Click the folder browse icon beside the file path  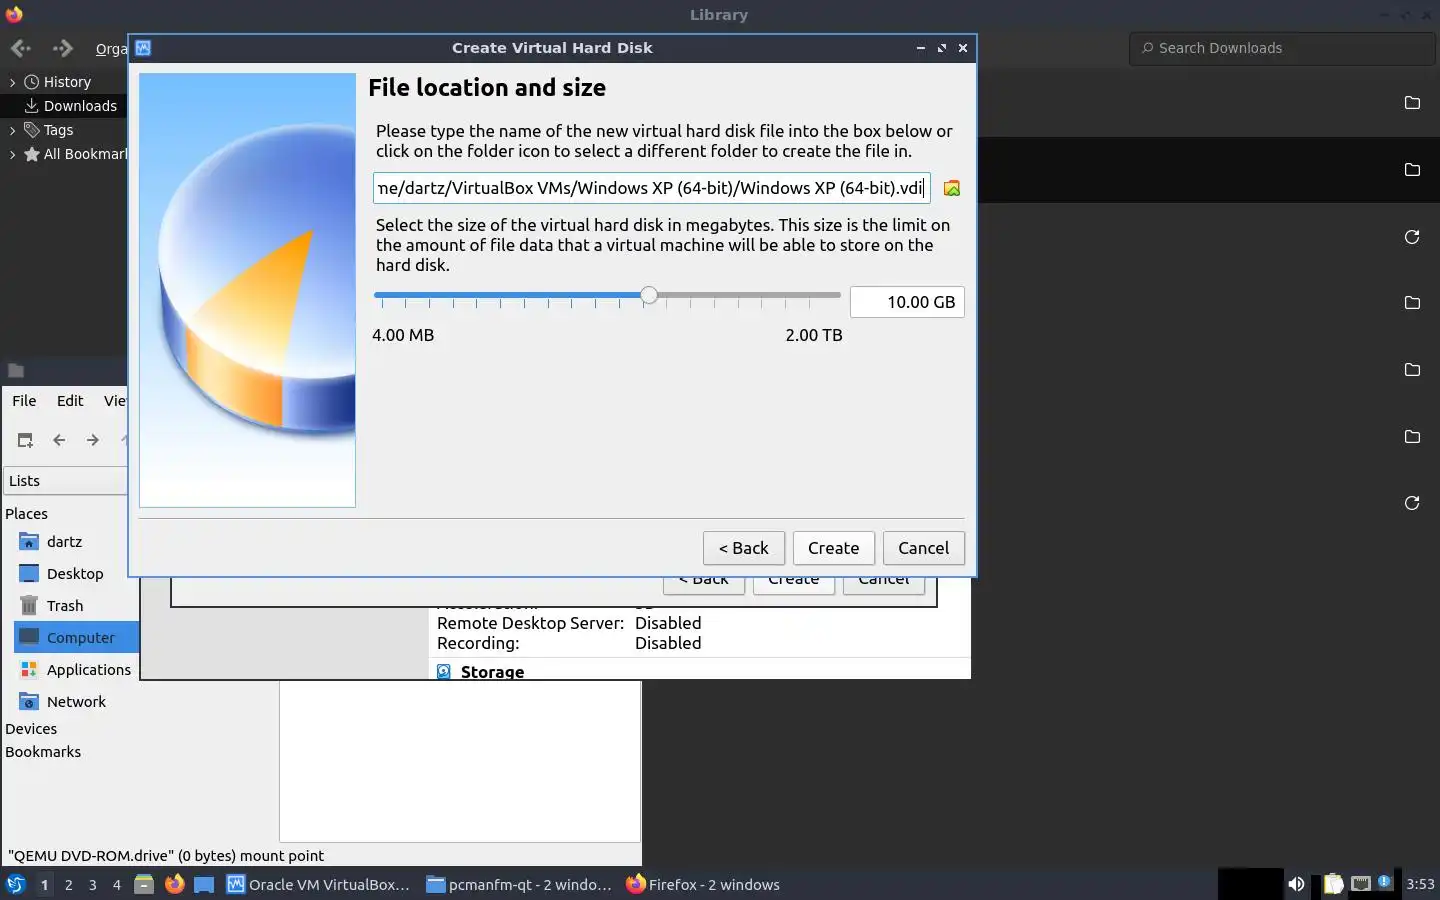tap(952, 188)
